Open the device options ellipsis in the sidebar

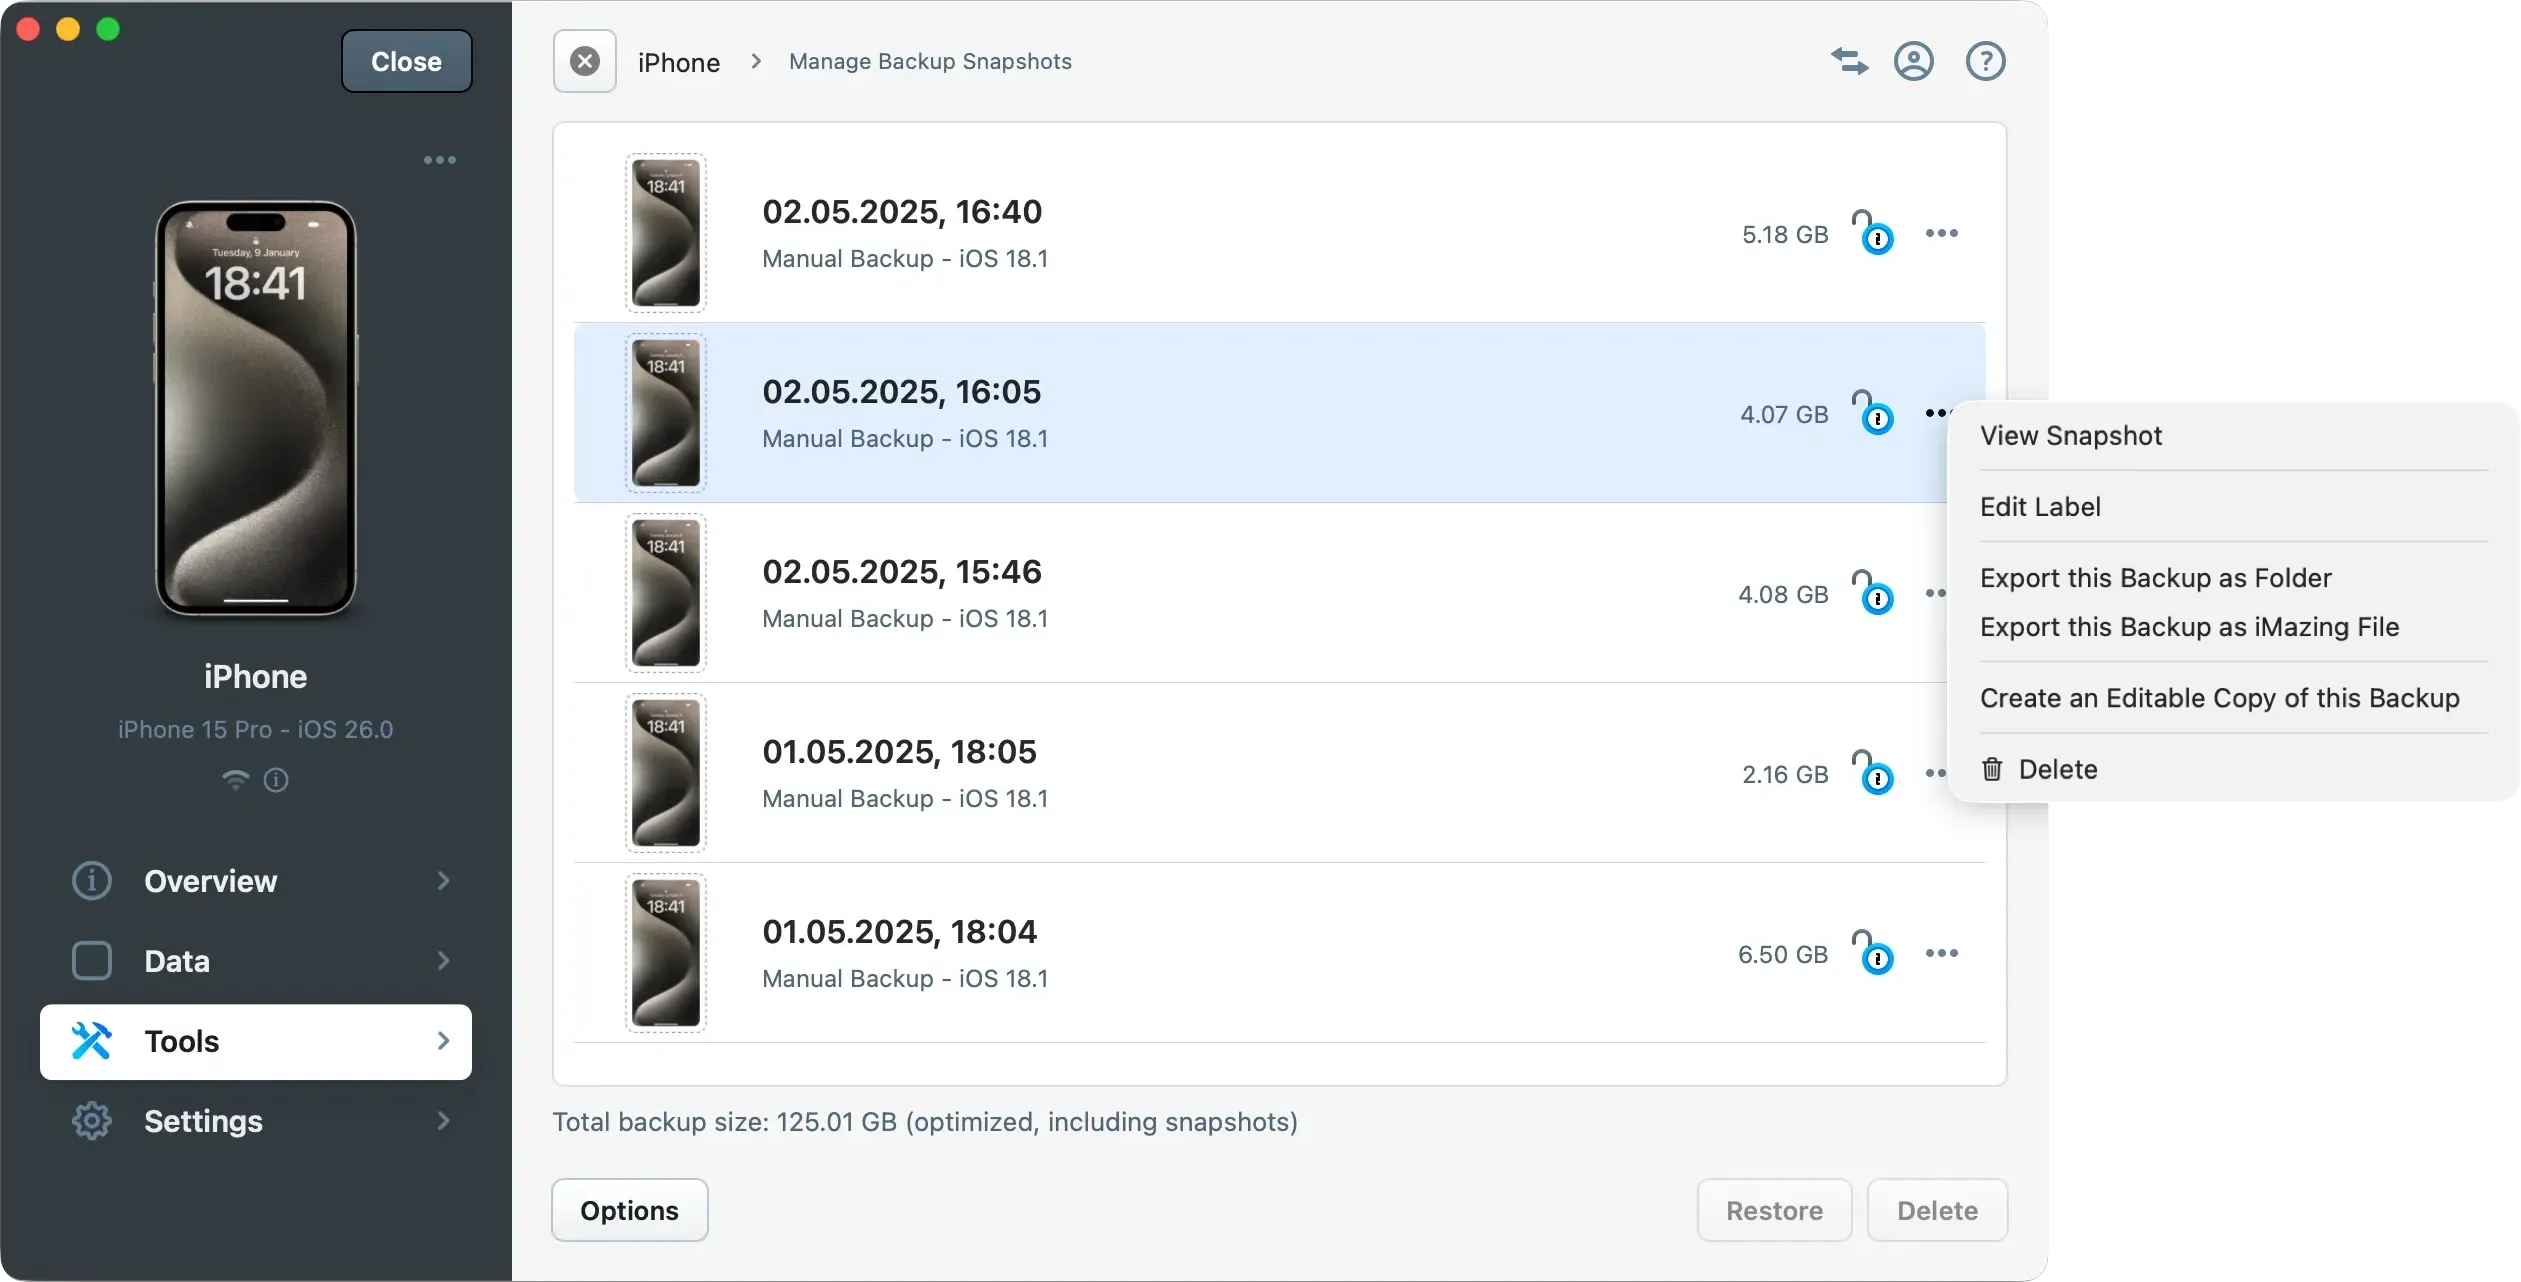coord(440,160)
